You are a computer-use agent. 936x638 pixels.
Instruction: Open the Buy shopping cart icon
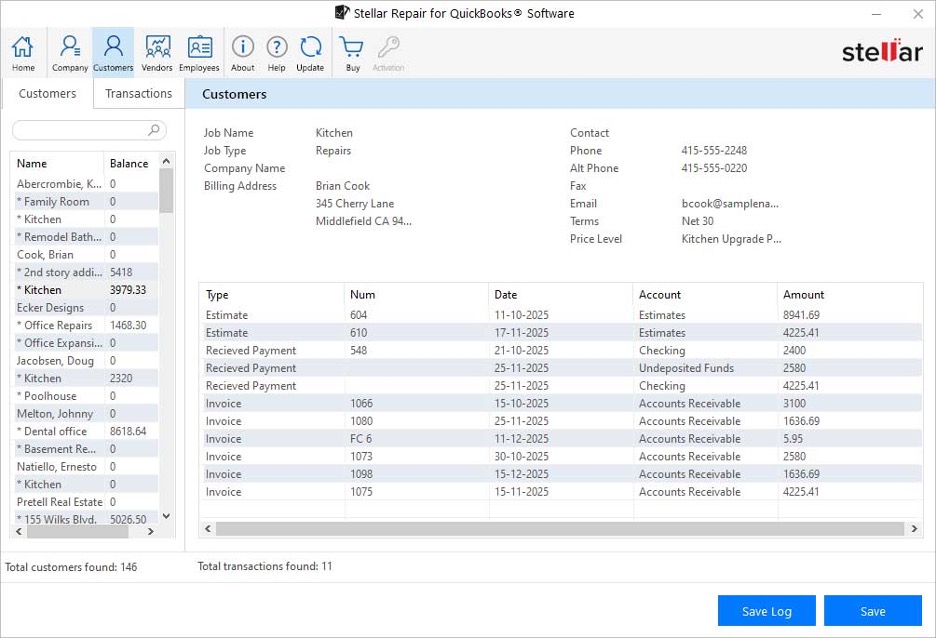pyautogui.click(x=352, y=53)
